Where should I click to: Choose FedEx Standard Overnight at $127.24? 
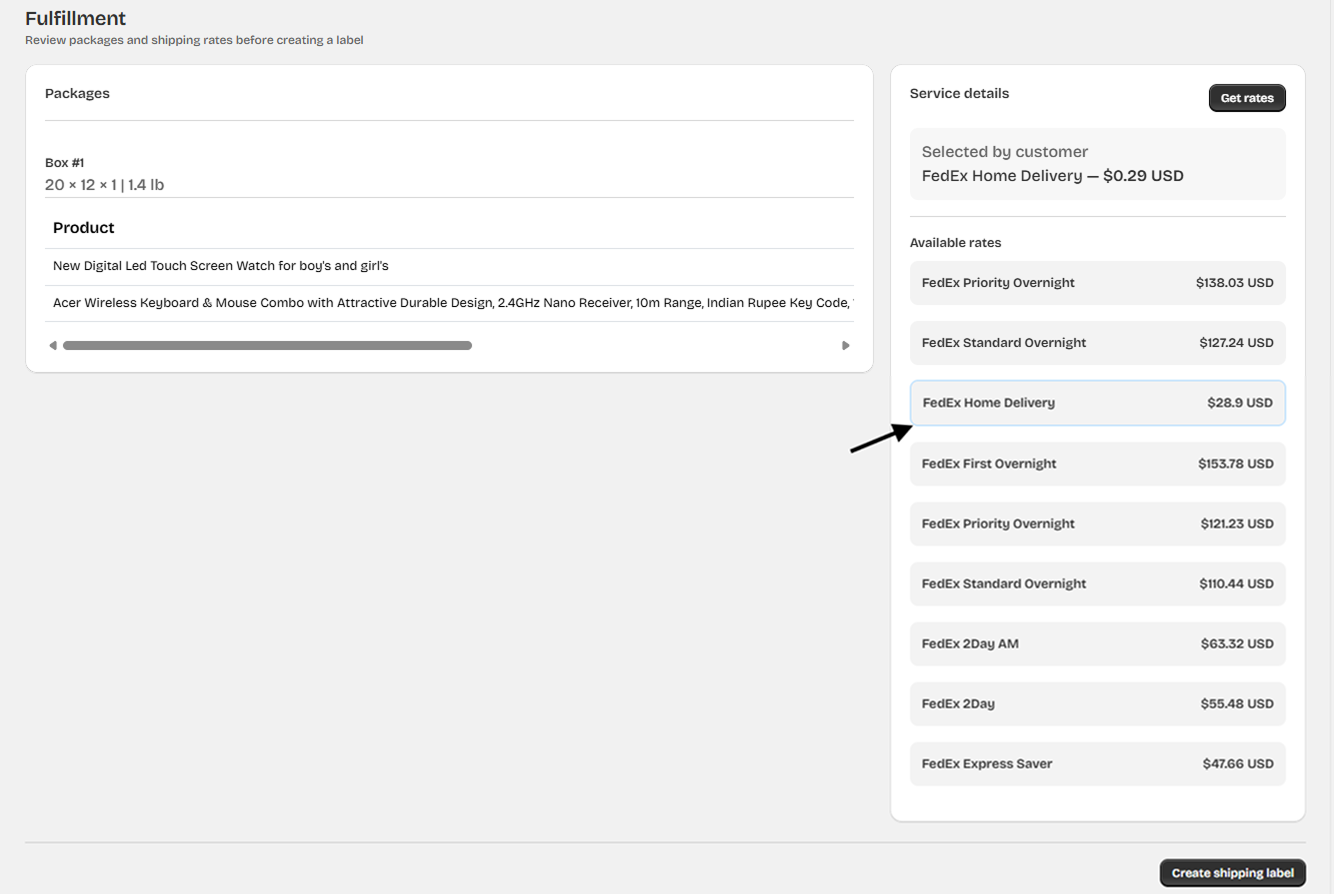1097,343
